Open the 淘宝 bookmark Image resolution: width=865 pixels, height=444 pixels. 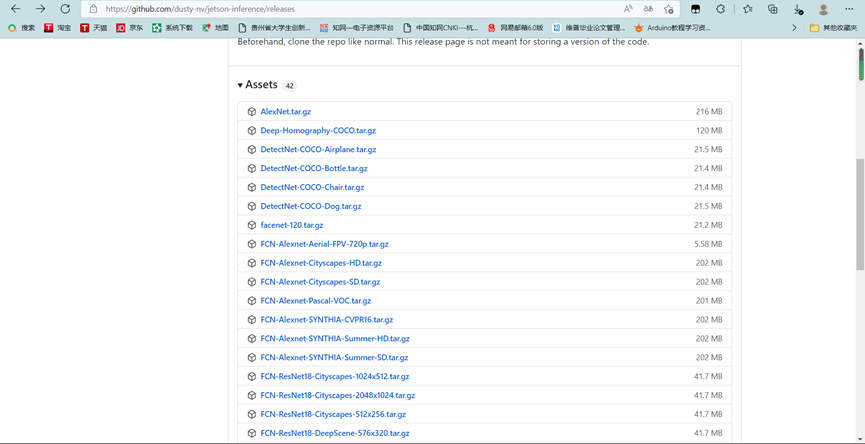[57, 28]
